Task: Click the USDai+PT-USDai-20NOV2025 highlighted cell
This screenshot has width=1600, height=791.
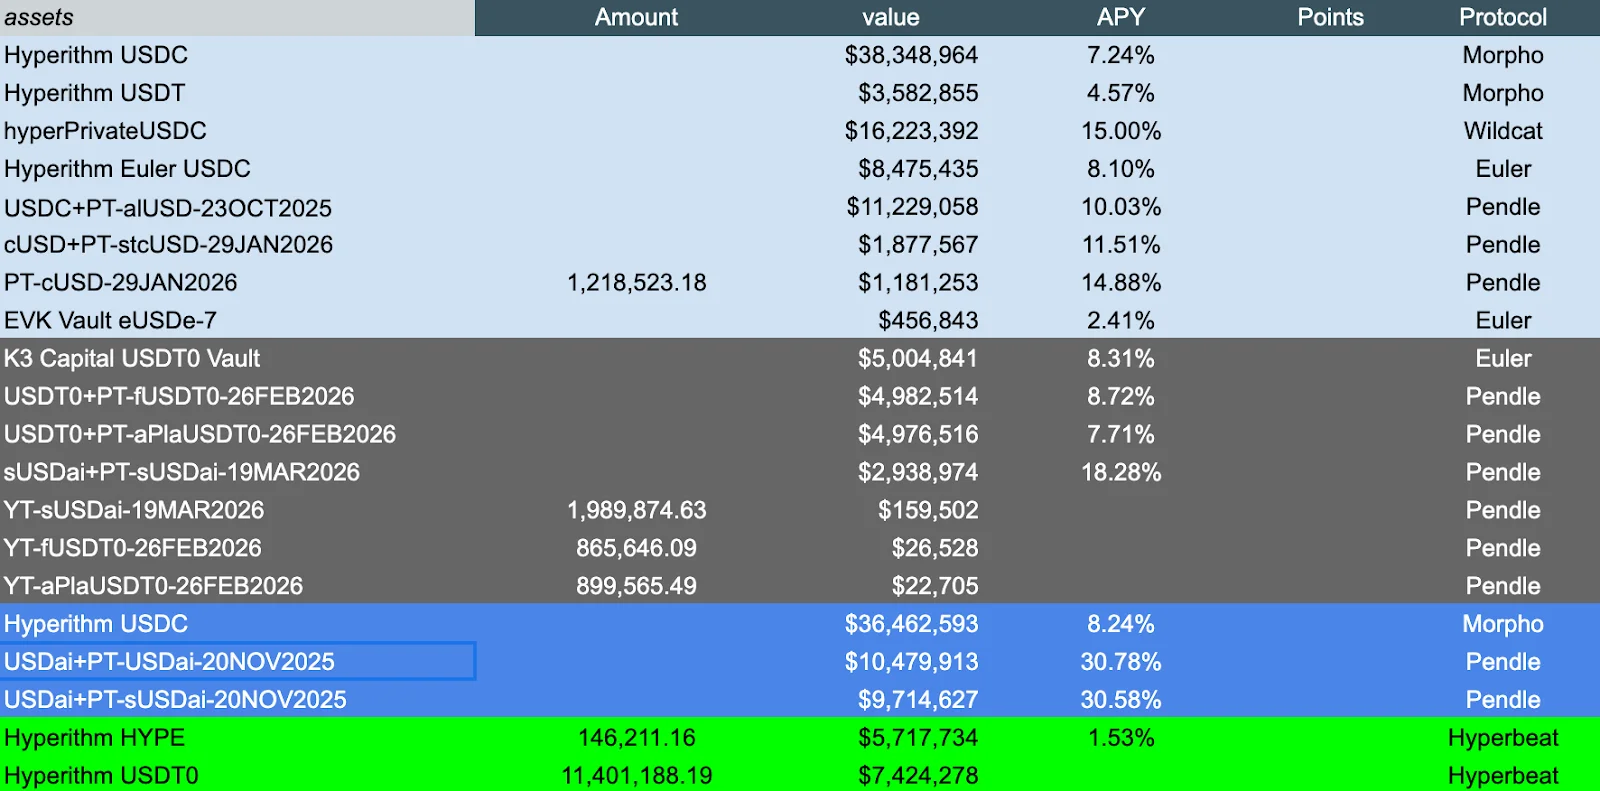Action: coord(170,662)
